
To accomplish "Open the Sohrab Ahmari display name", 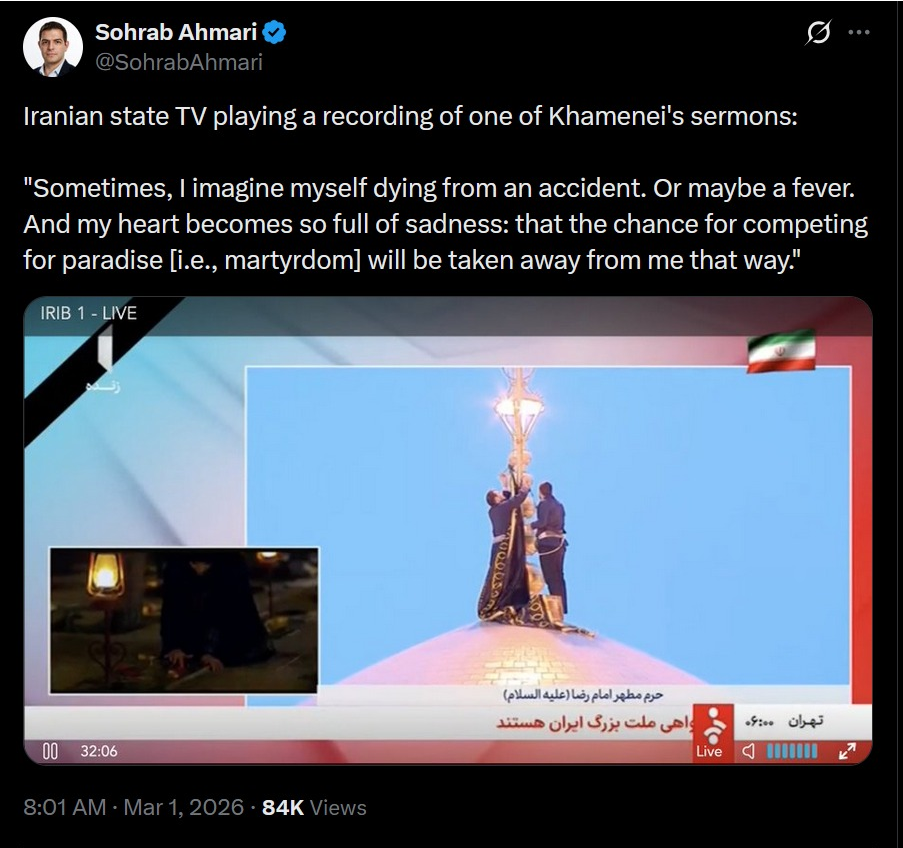I will pyautogui.click(x=176, y=32).
